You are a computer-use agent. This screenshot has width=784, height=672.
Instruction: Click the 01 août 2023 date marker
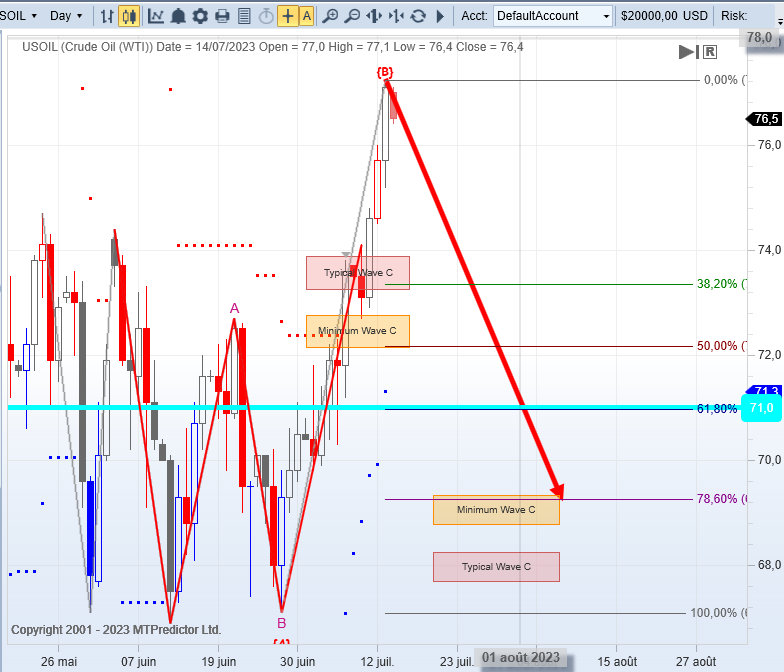pos(520,657)
